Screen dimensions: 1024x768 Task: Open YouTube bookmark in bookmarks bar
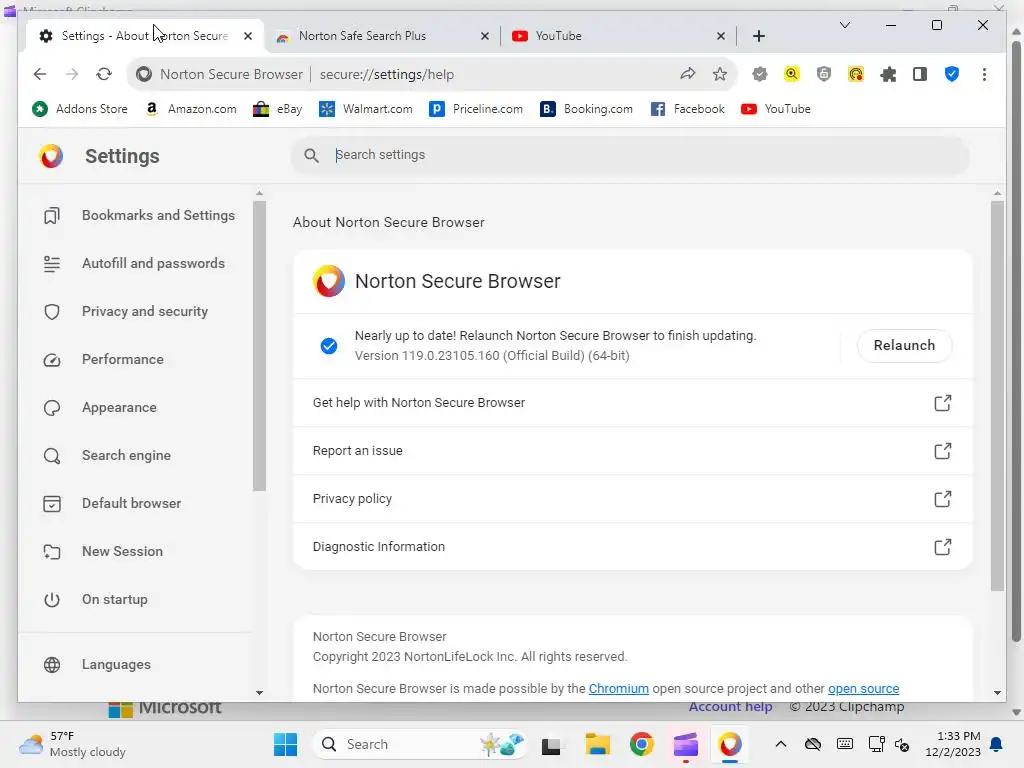tap(776, 109)
